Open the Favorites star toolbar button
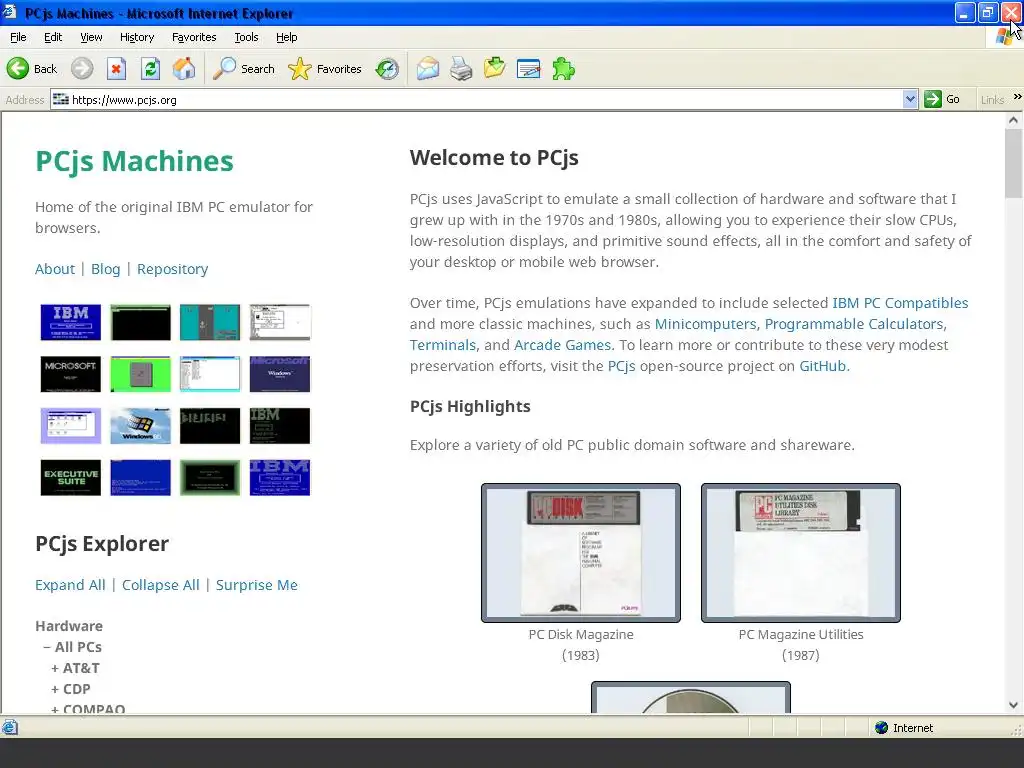Image resolution: width=1024 pixels, height=768 pixels. [325, 69]
